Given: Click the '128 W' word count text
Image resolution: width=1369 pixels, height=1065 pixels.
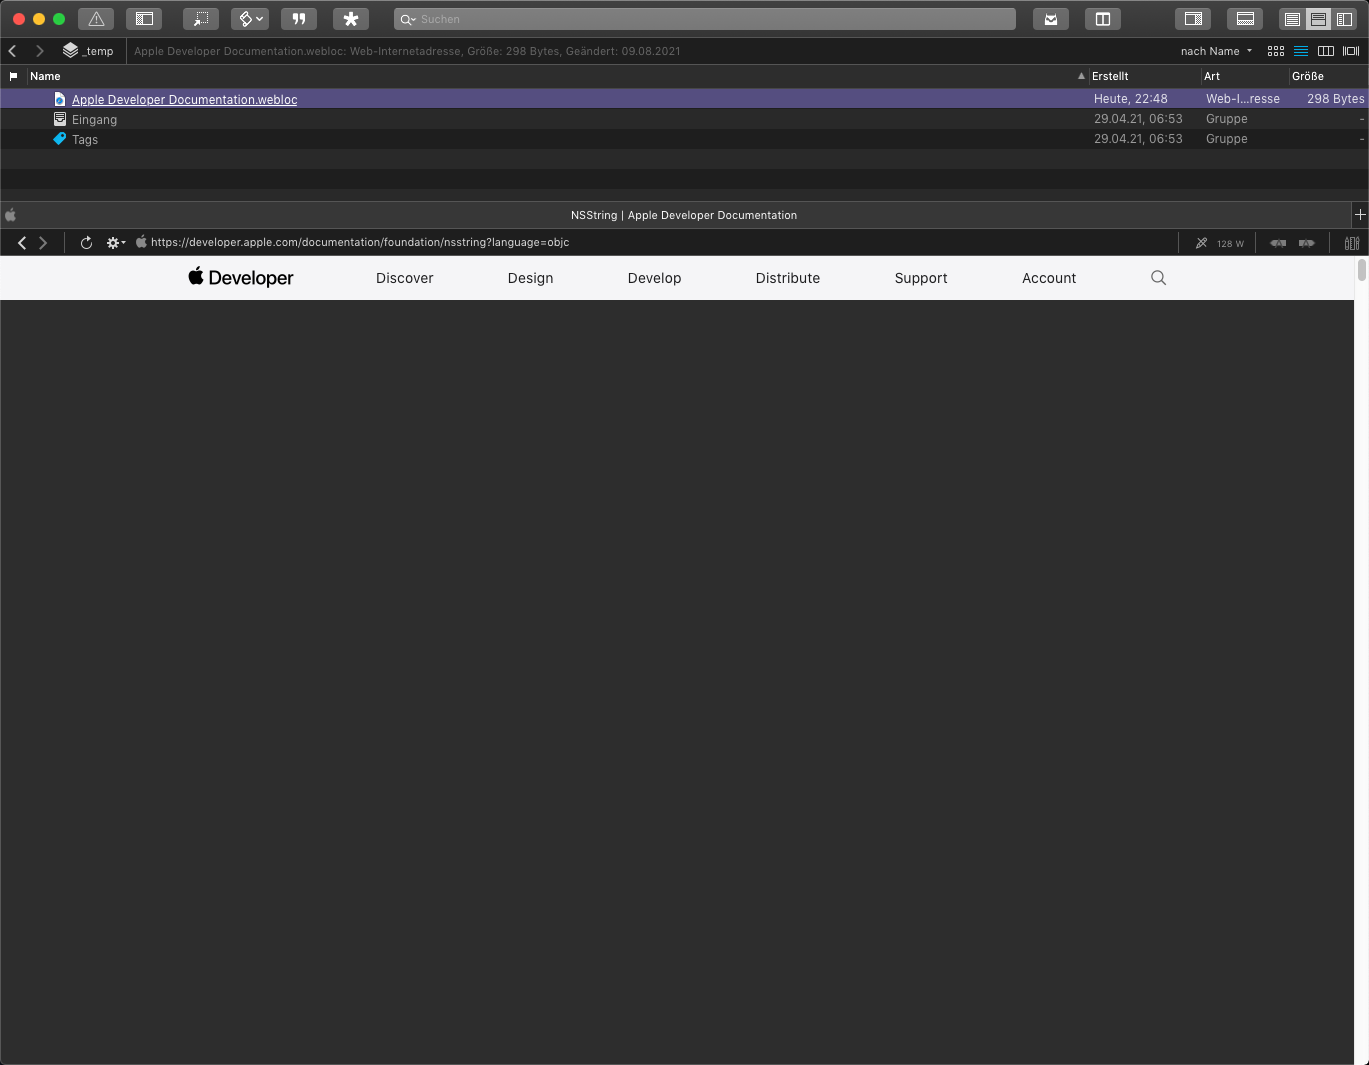Looking at the screenshot, I should click(1231, 244).
